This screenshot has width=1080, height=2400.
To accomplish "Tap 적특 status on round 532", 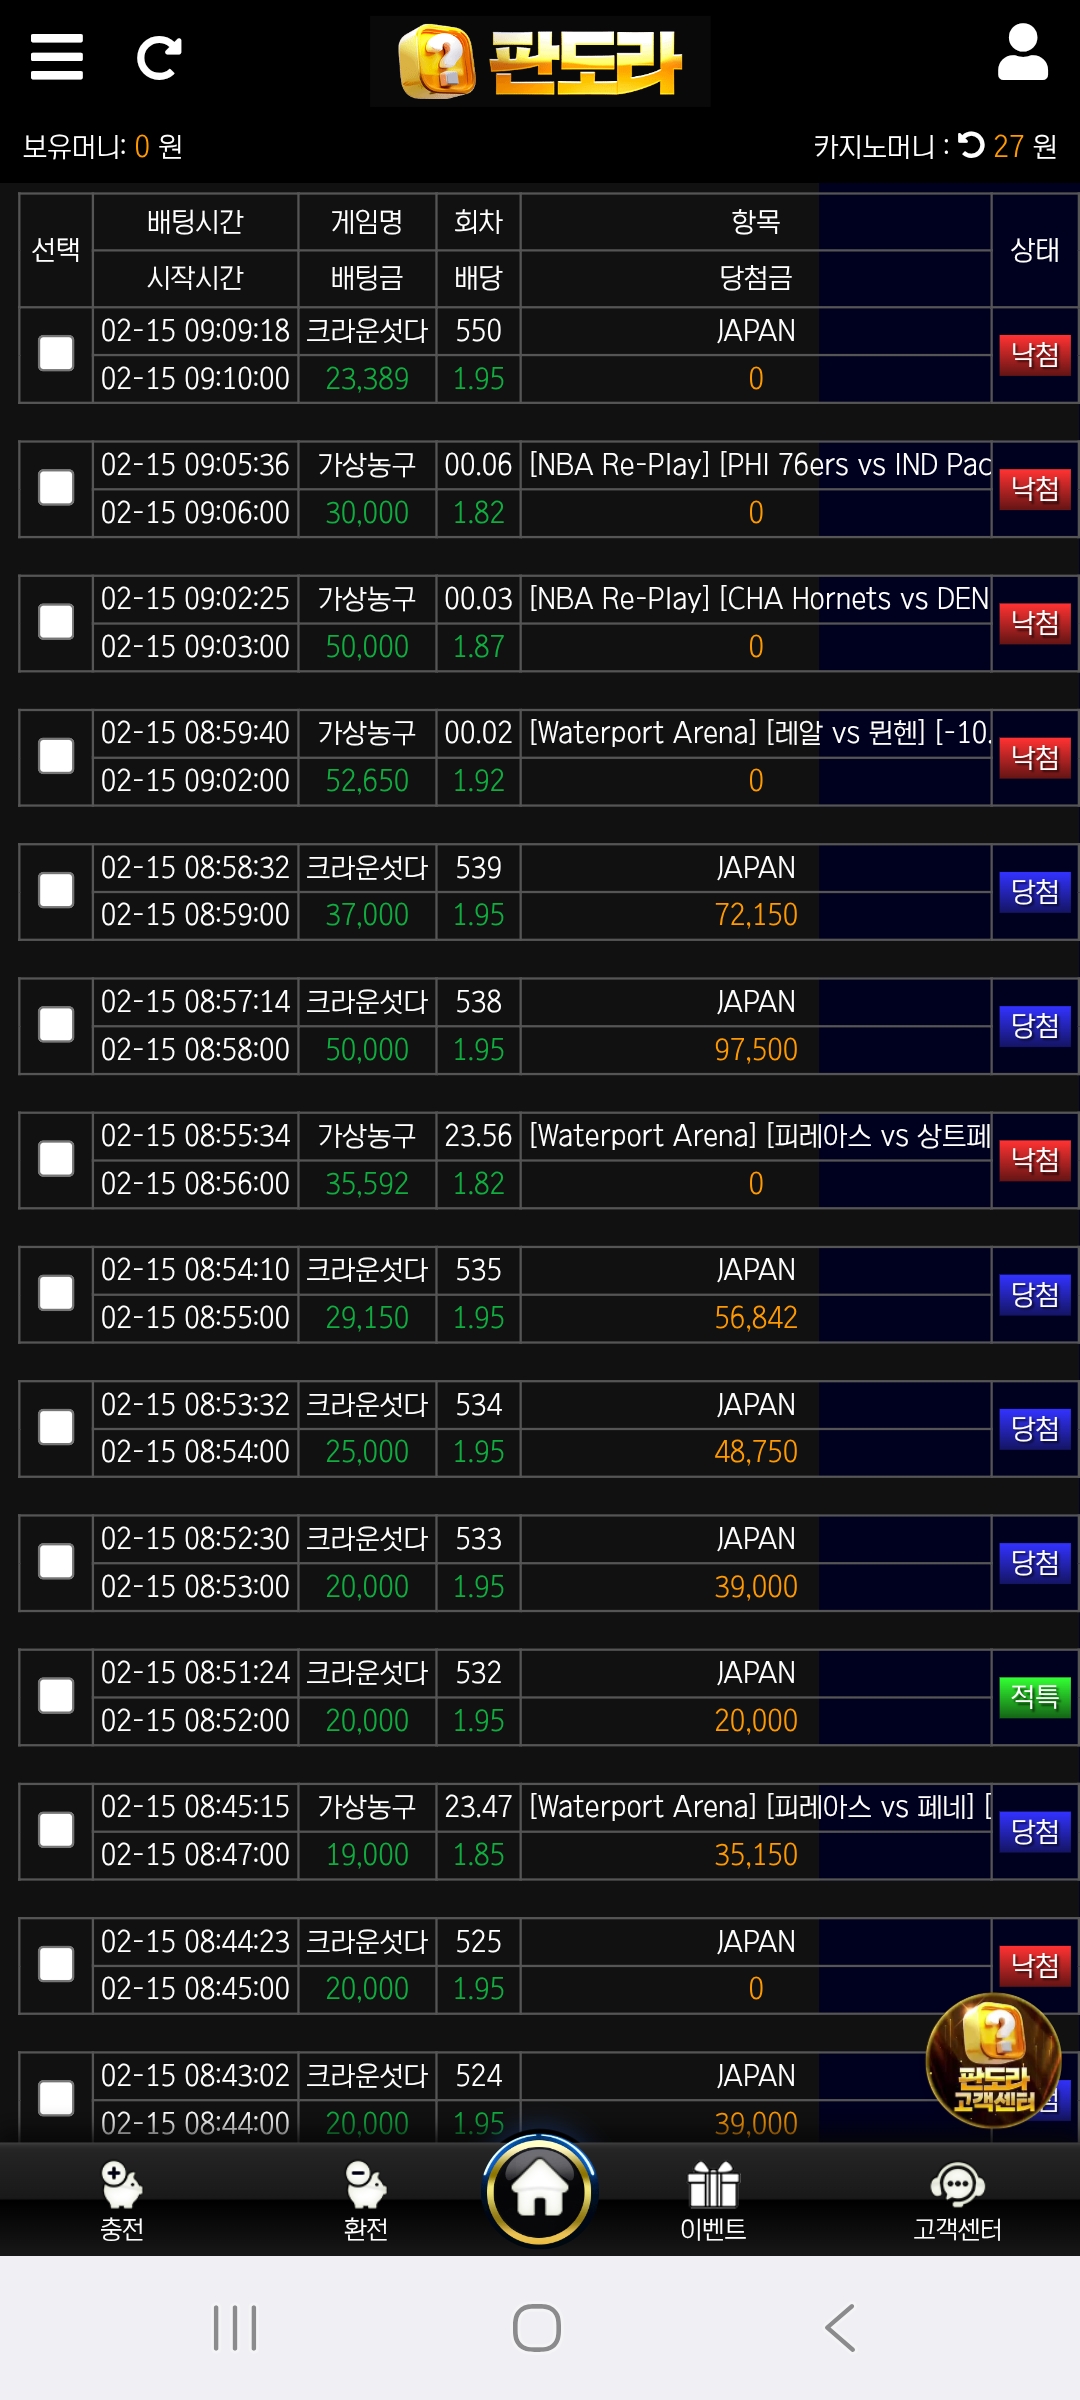I will [x=1034, y=1697].
